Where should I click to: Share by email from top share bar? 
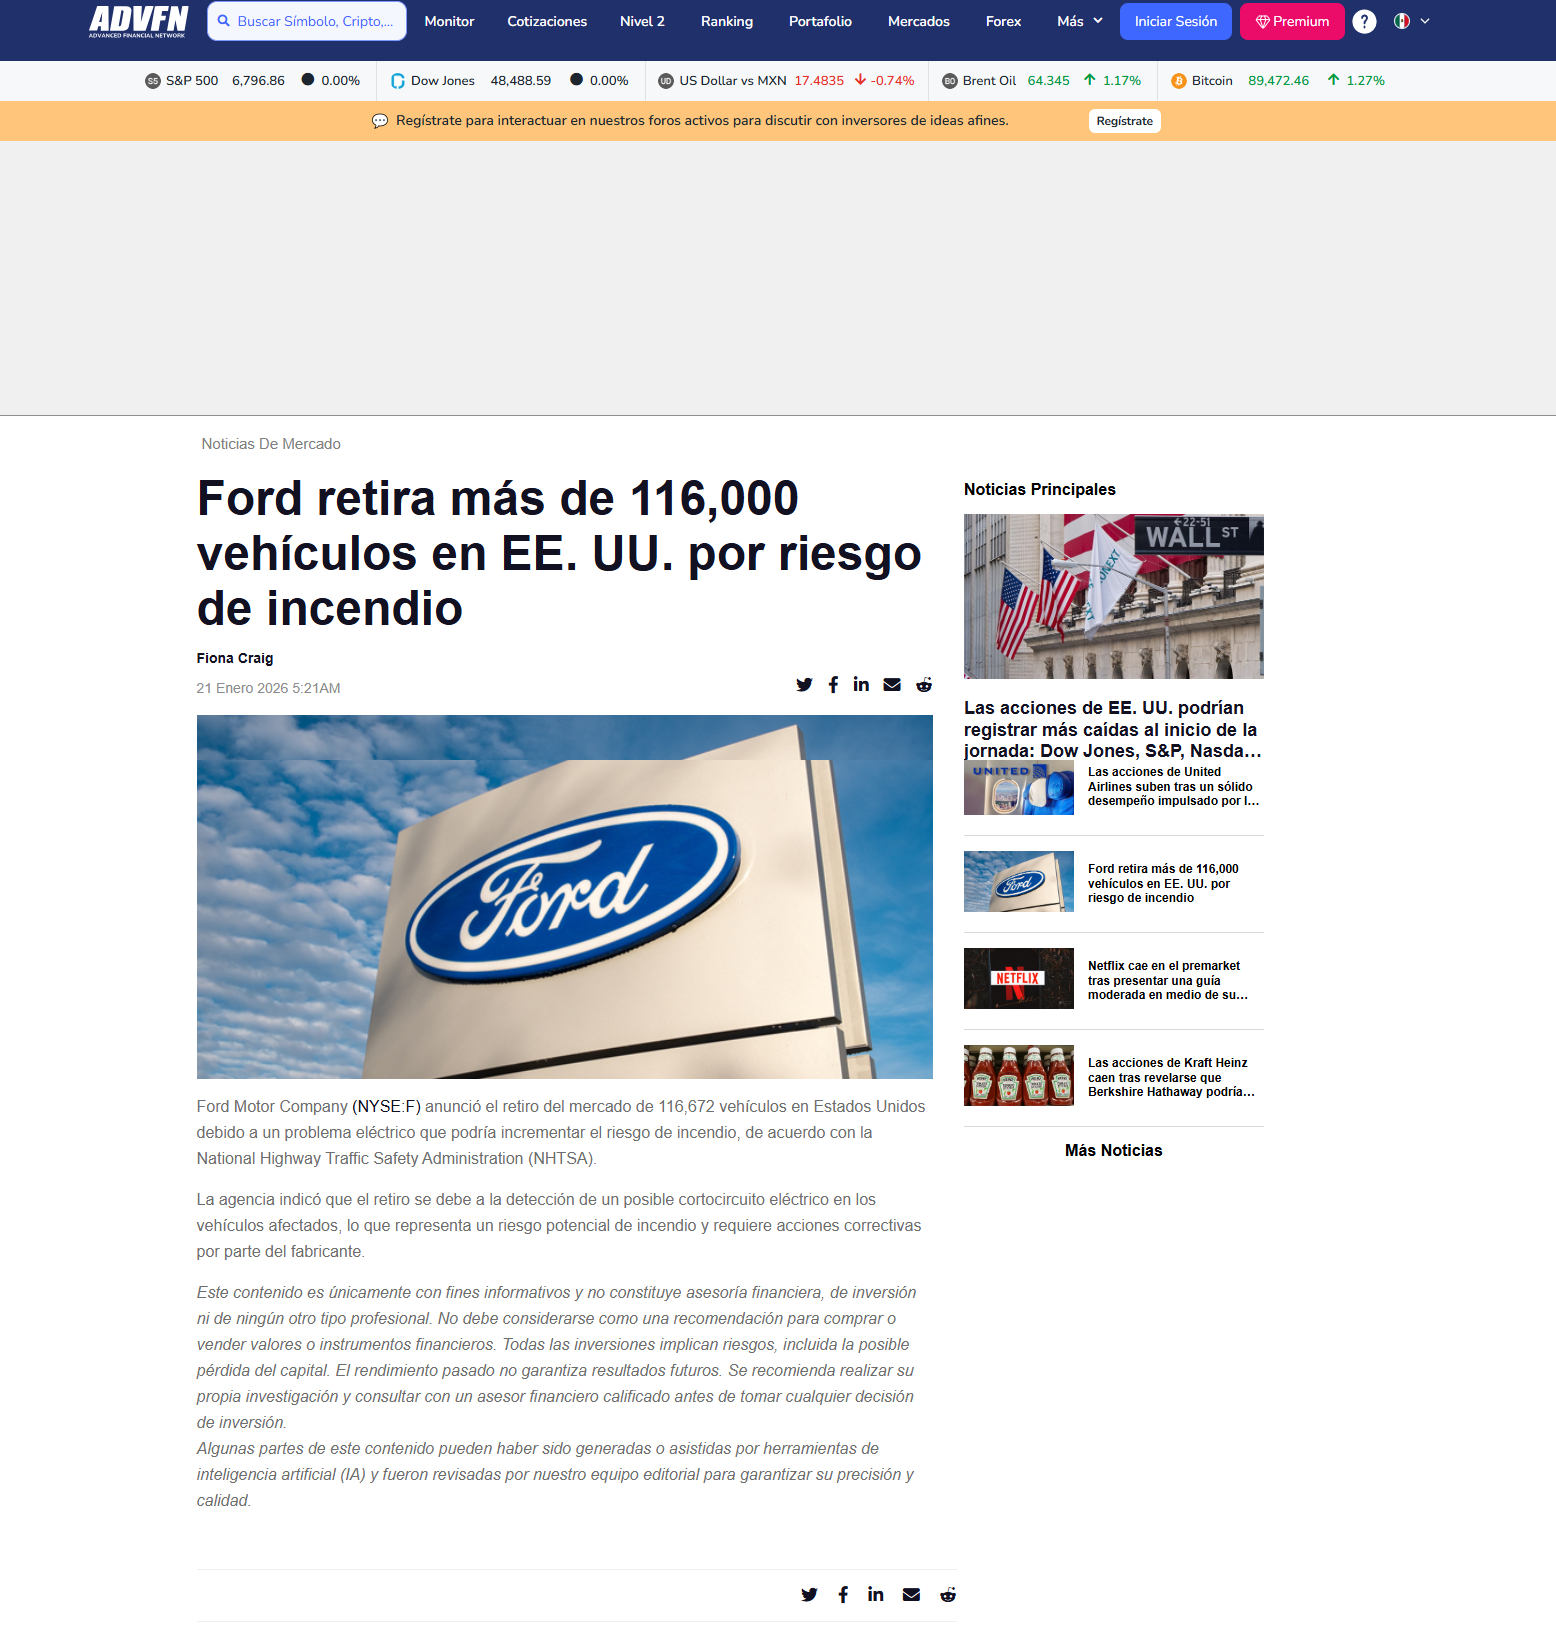[892, 685]
